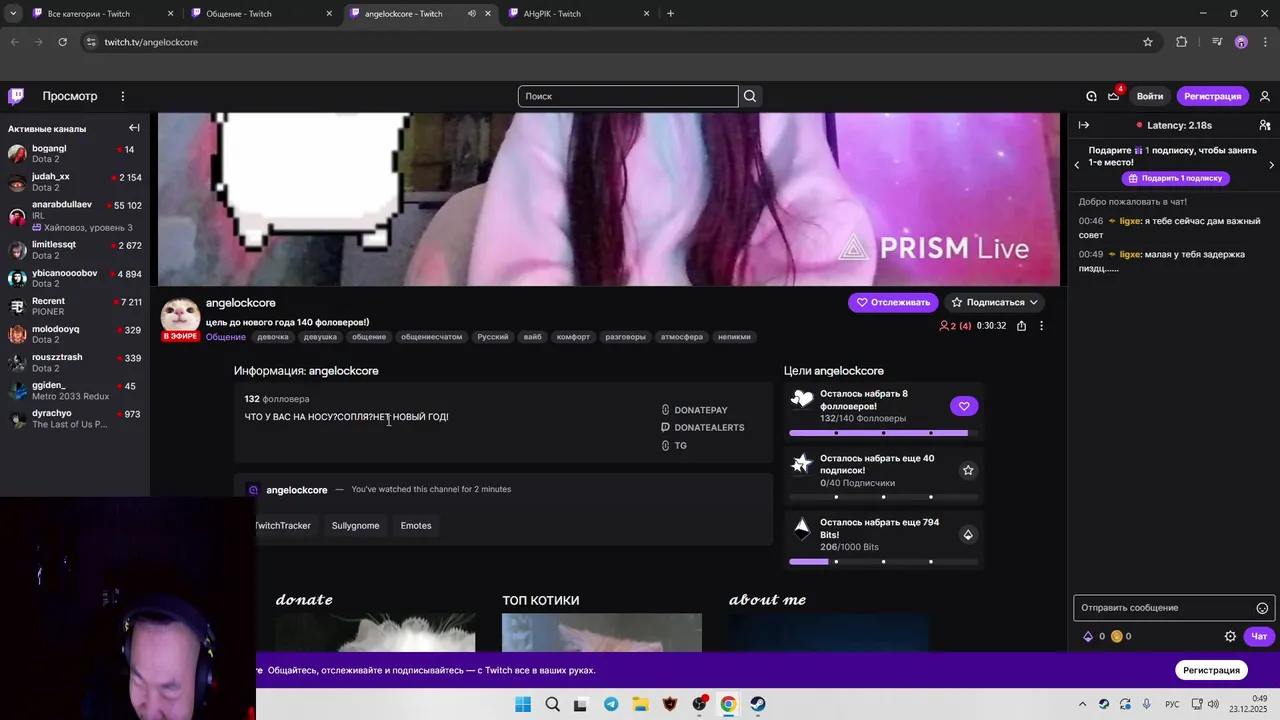This screenshot has height=720, width=1280.
Task: Open the emote picker in chat input
Action: pos(1262,608)
